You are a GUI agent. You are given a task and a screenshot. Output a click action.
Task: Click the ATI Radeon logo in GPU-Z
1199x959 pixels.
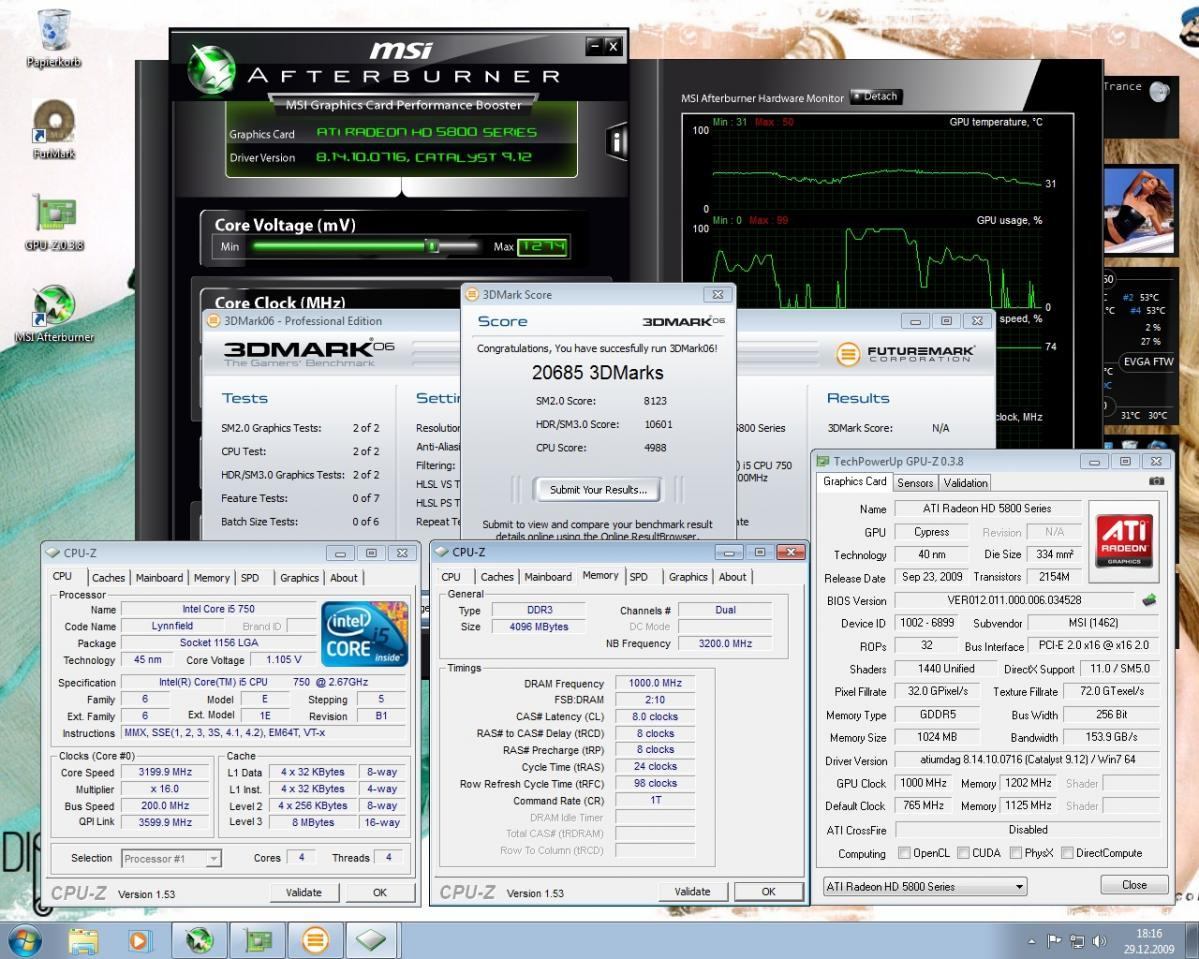point(1124,541)
